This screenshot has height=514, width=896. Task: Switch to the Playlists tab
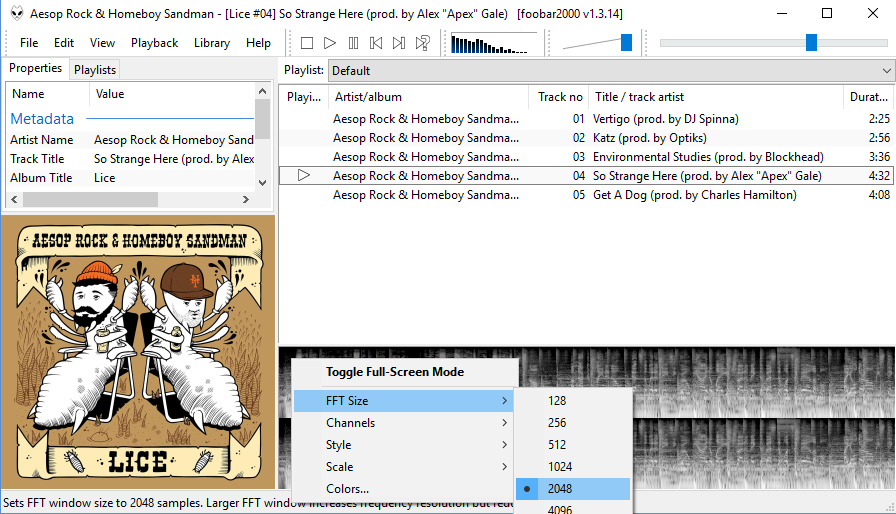pyautogui.click(x=95, y=70)
